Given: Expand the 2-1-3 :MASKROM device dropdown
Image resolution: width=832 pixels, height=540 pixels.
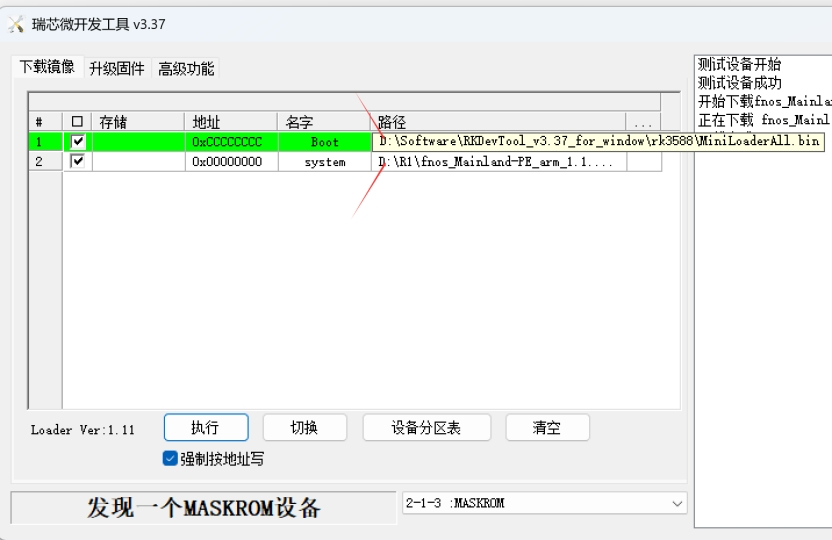Looking at the screenshot, I should coord(677,503).
